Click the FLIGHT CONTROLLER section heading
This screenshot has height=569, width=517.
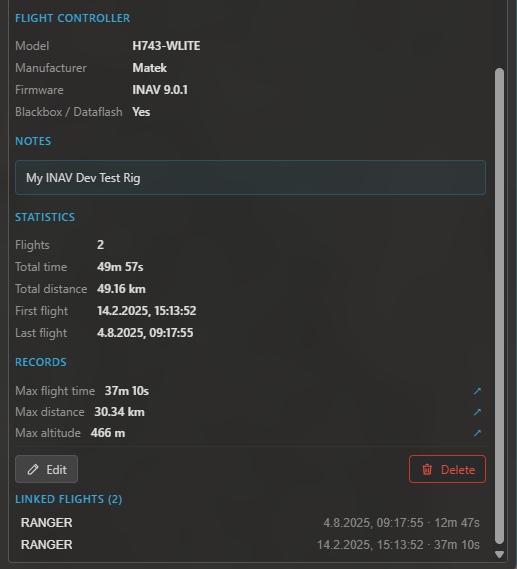coord(73,18)
